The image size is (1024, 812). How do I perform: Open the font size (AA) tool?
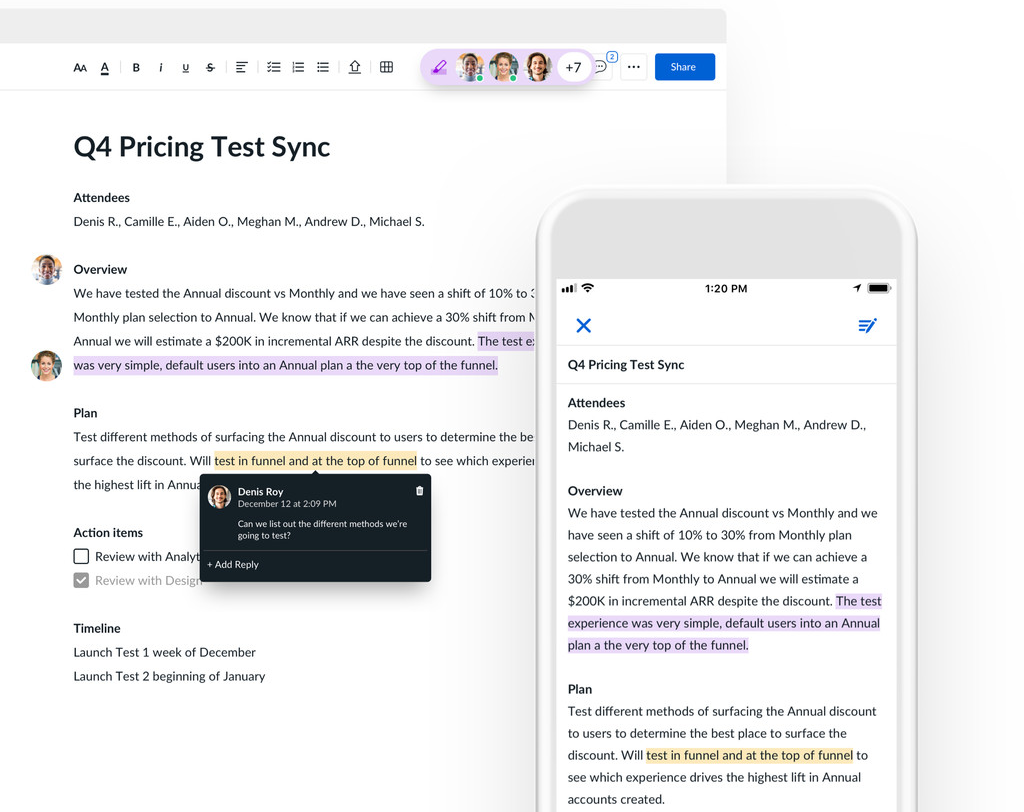click(80, 67)
